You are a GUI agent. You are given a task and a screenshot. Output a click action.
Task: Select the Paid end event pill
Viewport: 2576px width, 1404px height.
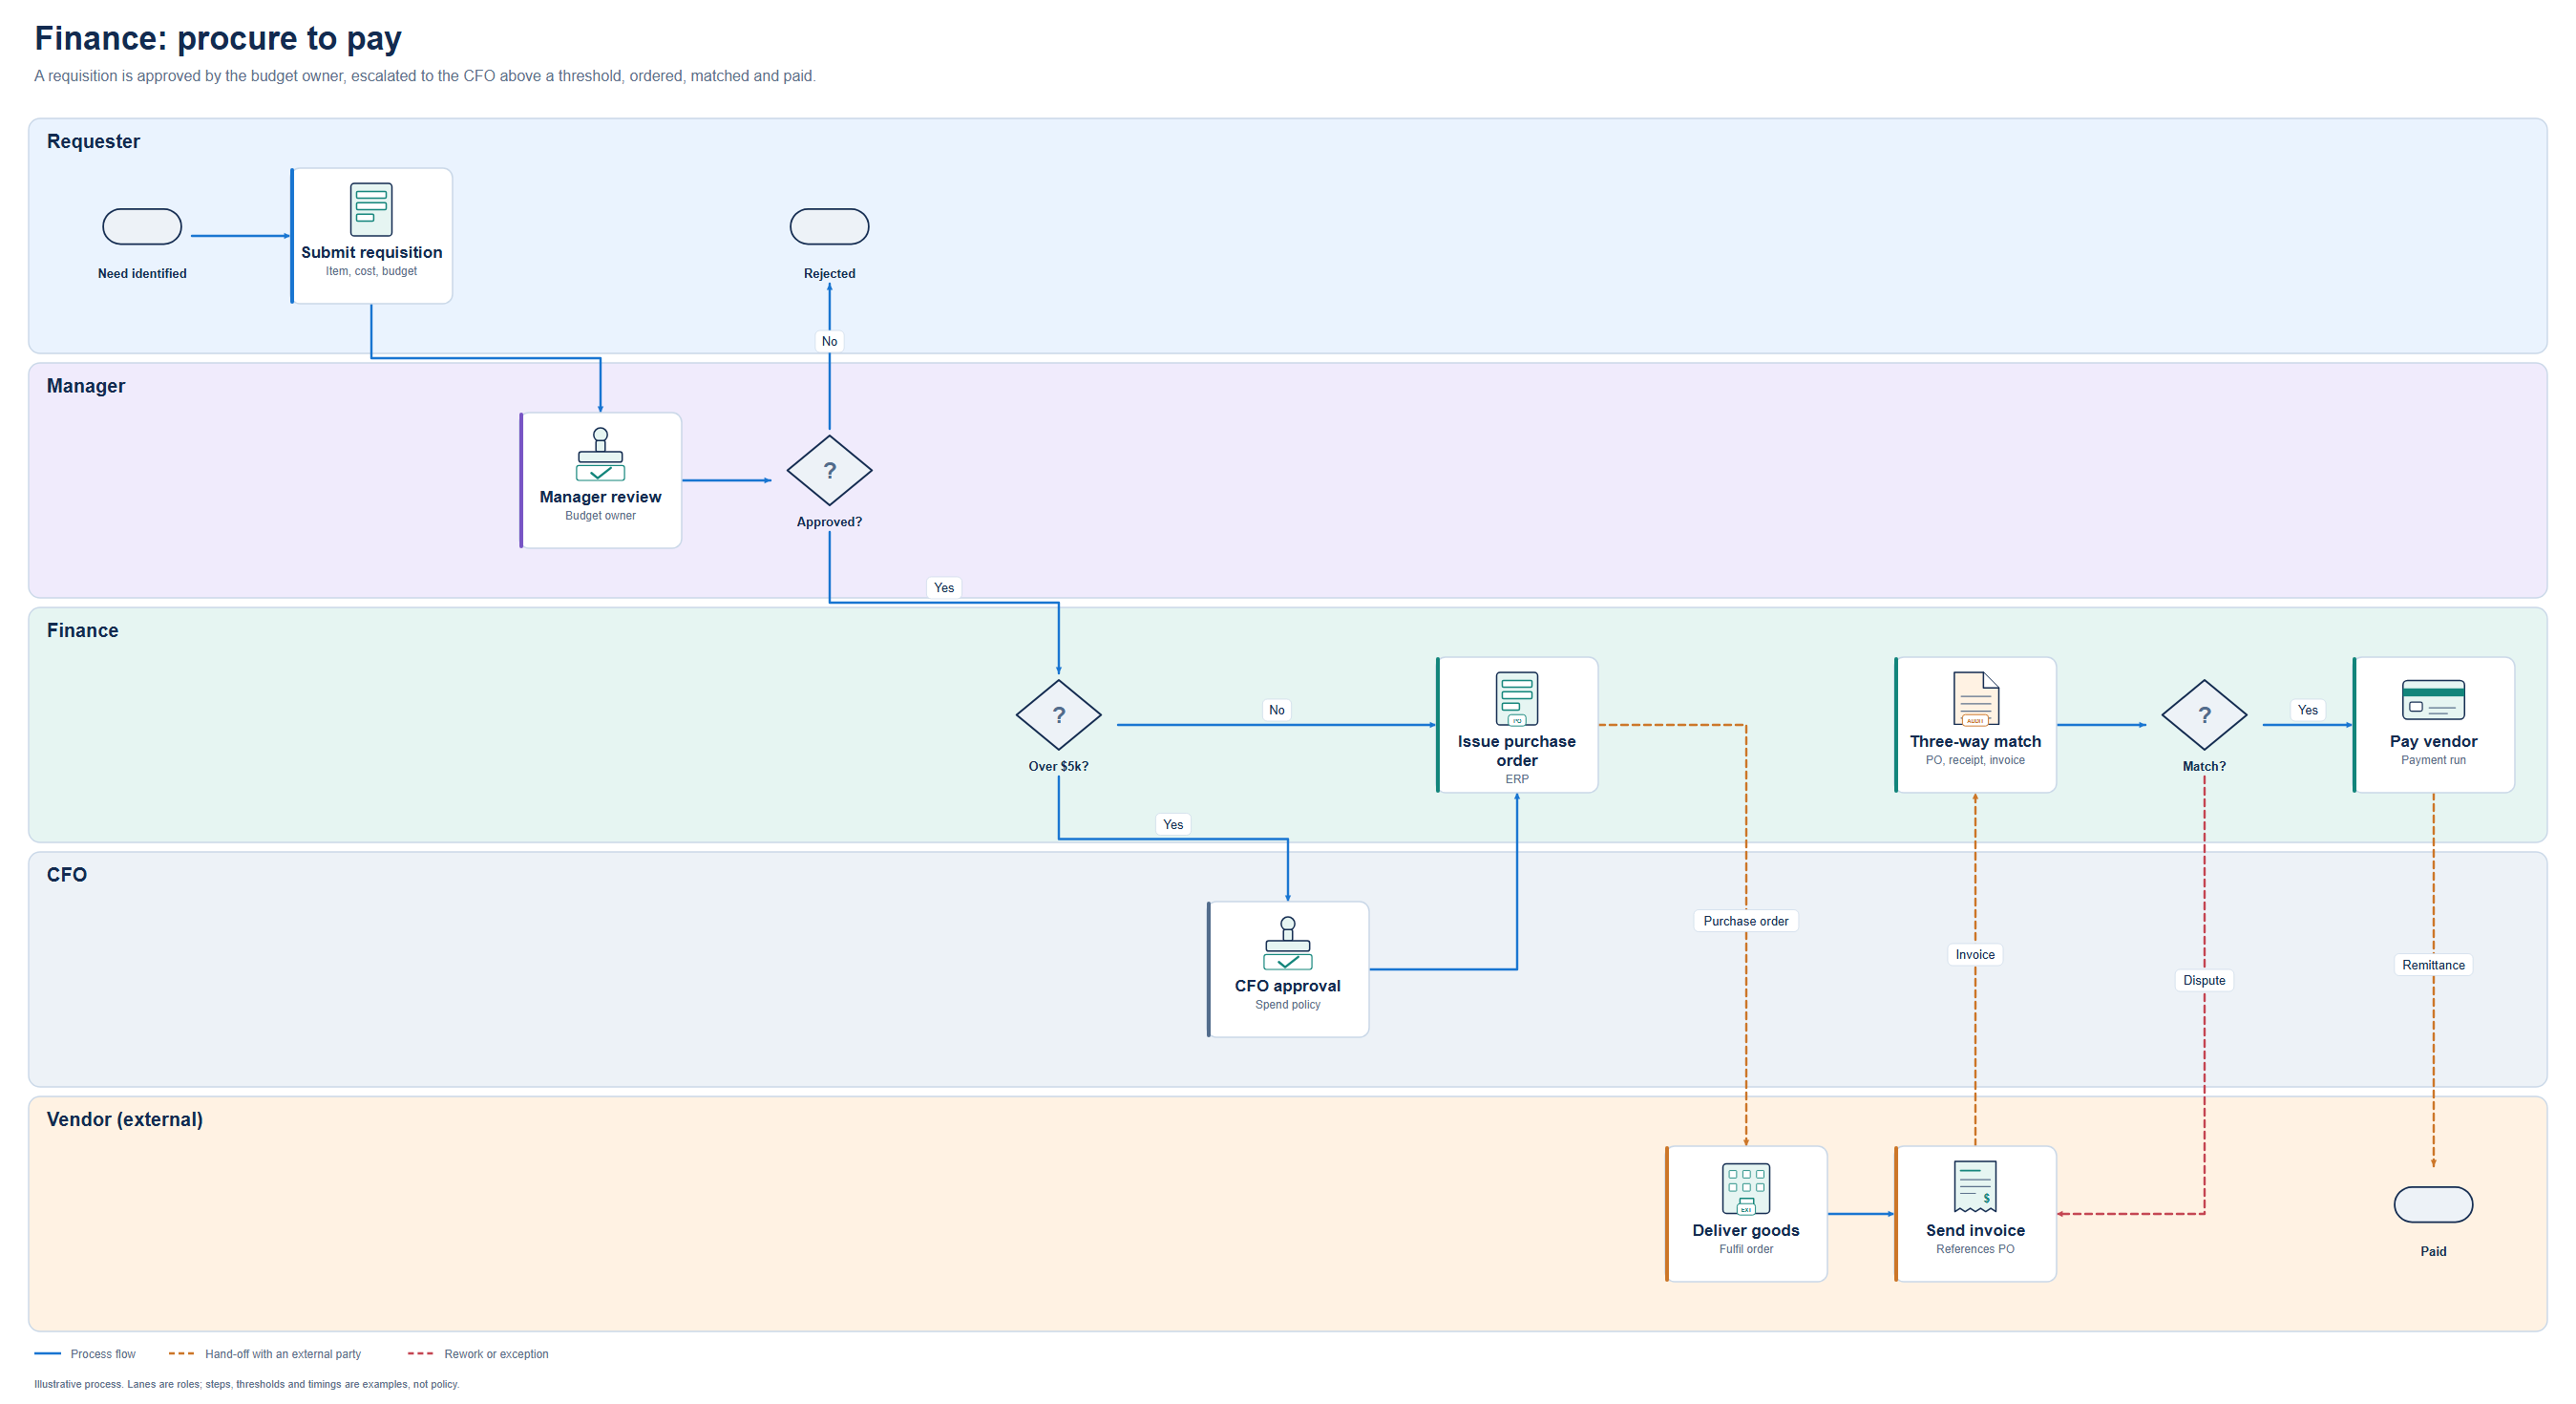pyautogui.click(x=2433, y=1204)
